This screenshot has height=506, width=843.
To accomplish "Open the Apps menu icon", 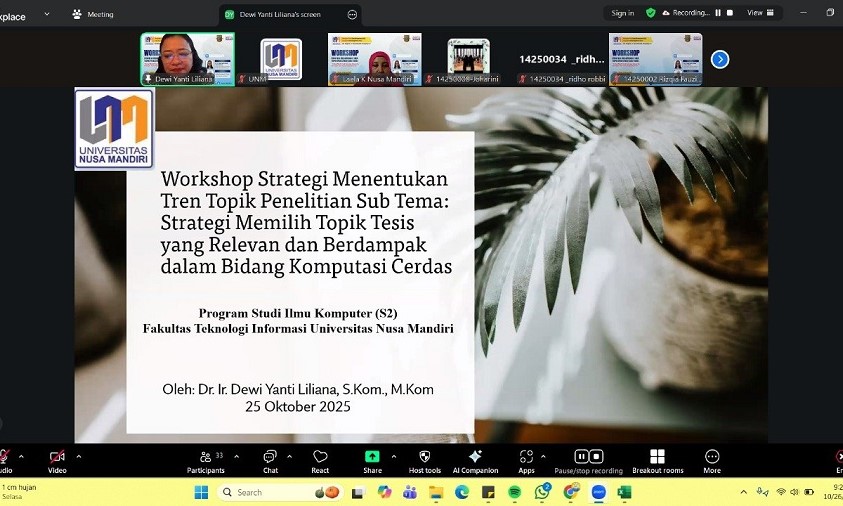I will pyautogui.click(x=526, y=460).
